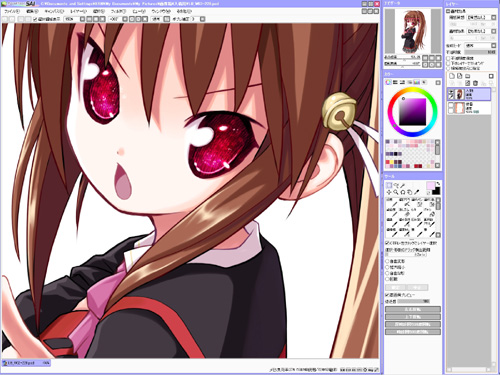Image resolution: width=500 pixels, height=375 pixels.
Task: Create a new layer folder icon
Action: click(467, 76)
